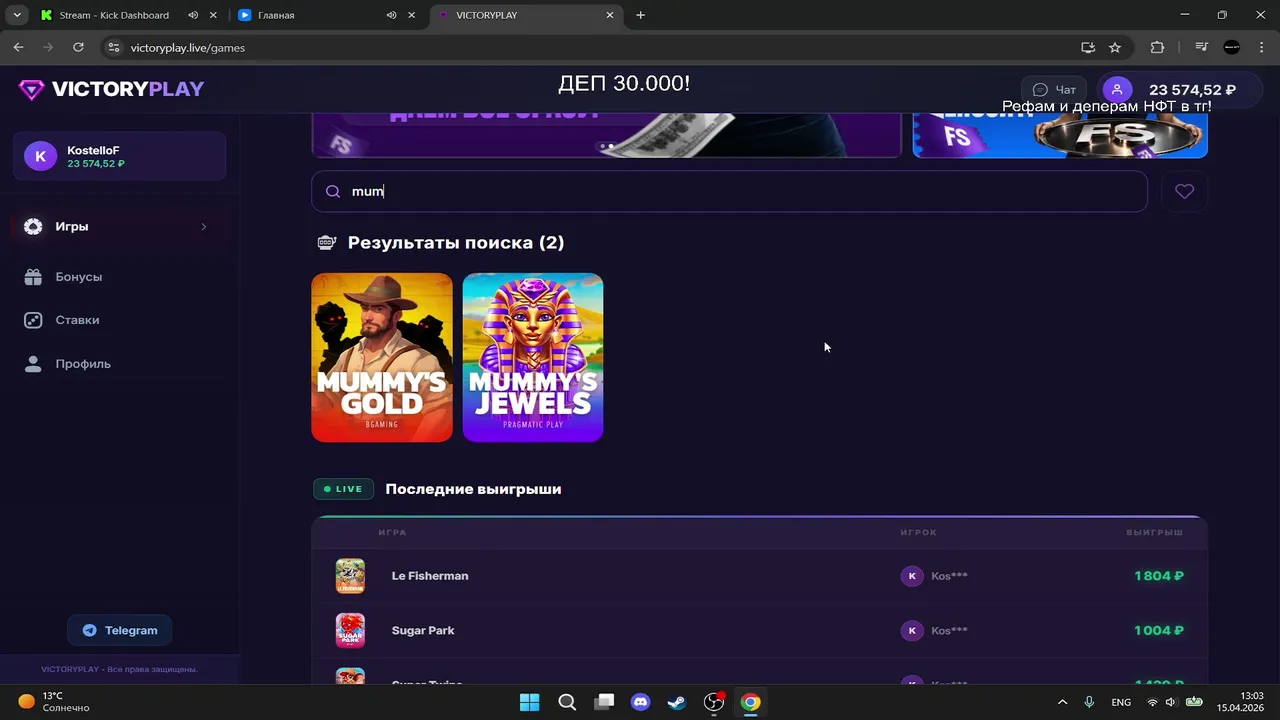The width and height of the screenshot is (1280, 720).
Task: Open Steam from the taskbar
Action: 677,702
